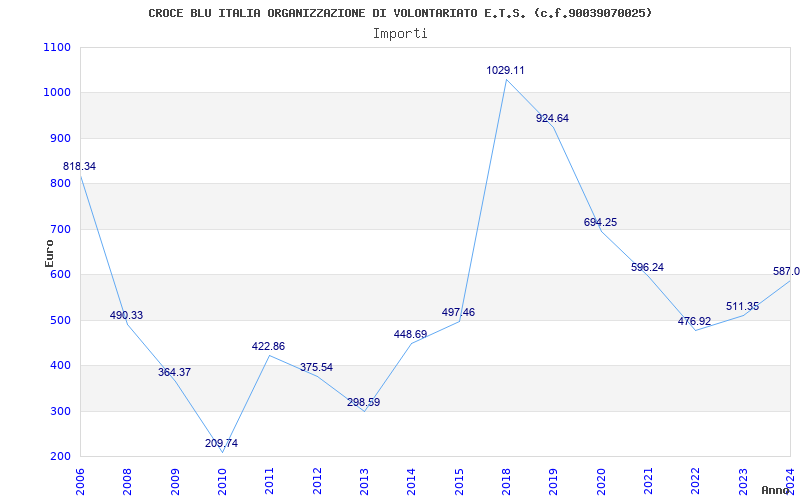Click the 364.37 data label

coord(174,372)
